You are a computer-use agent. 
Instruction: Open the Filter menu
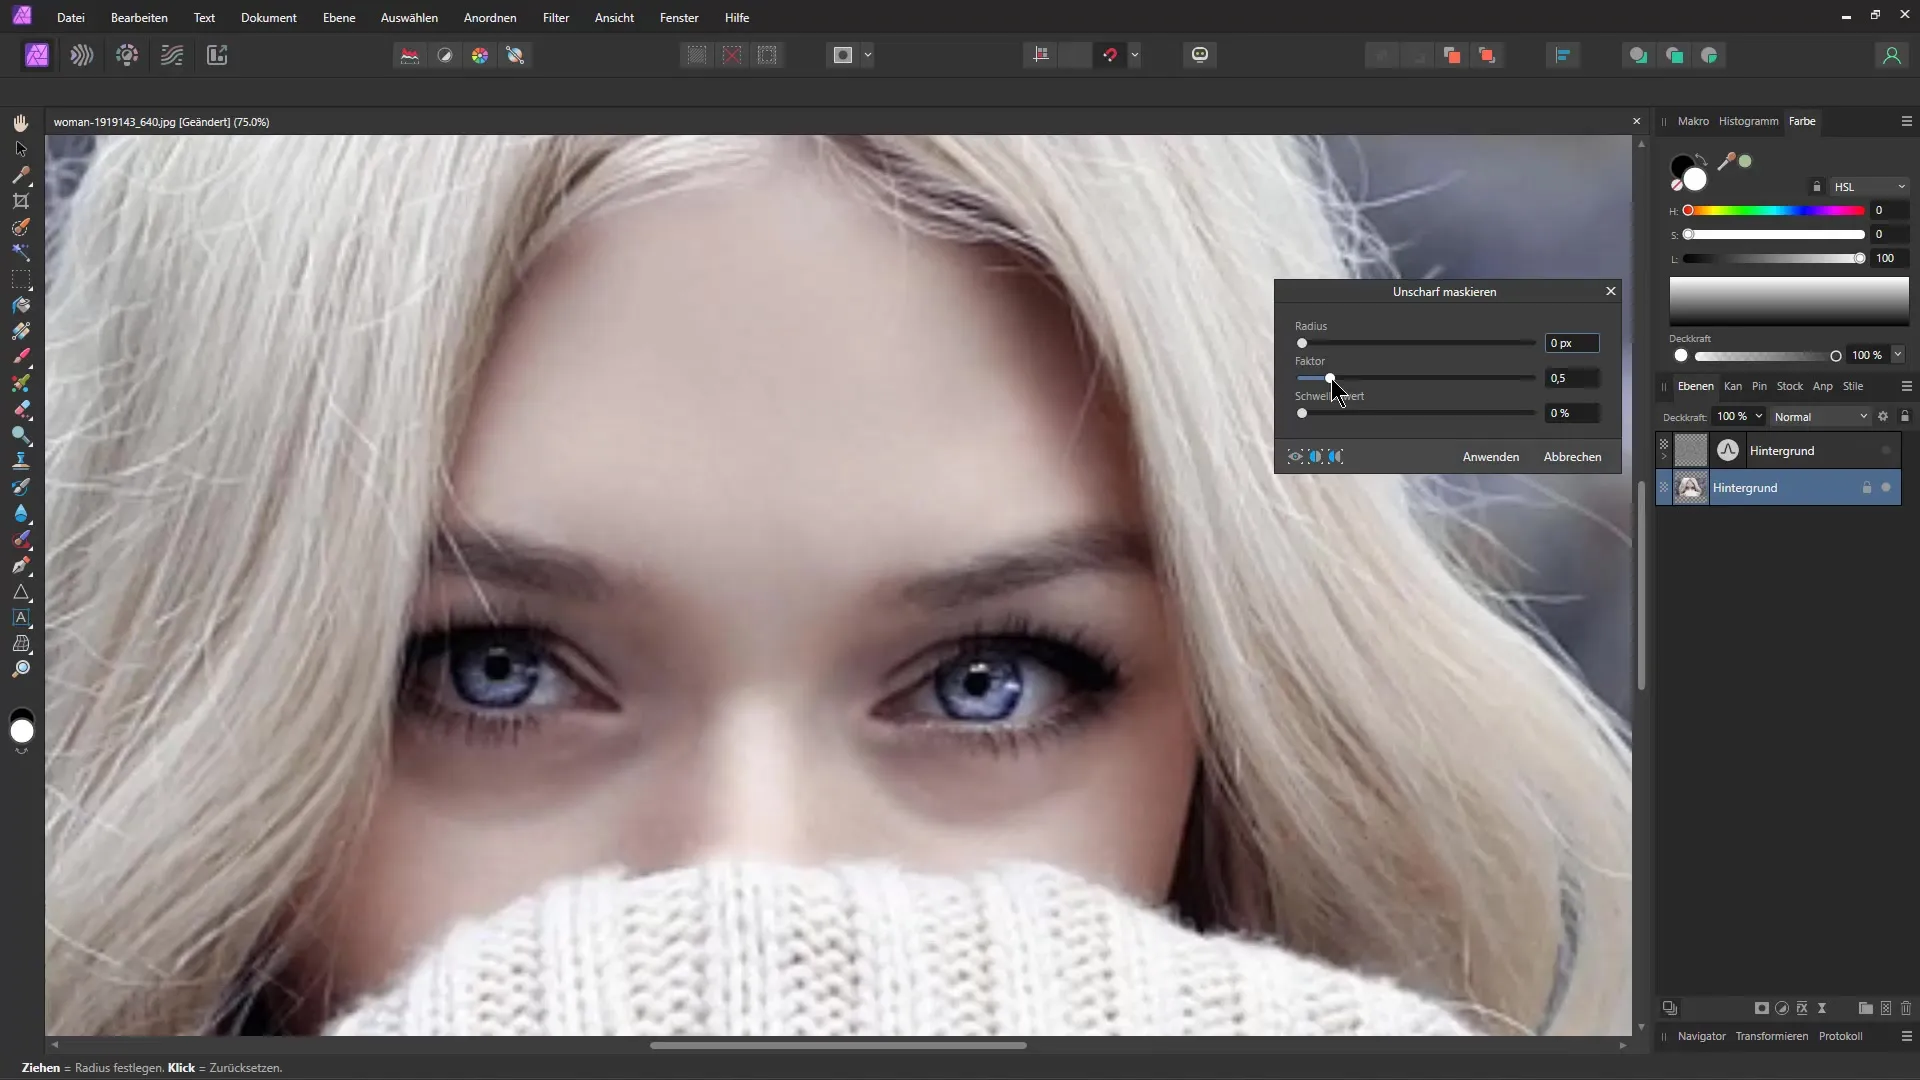point(556,17)
